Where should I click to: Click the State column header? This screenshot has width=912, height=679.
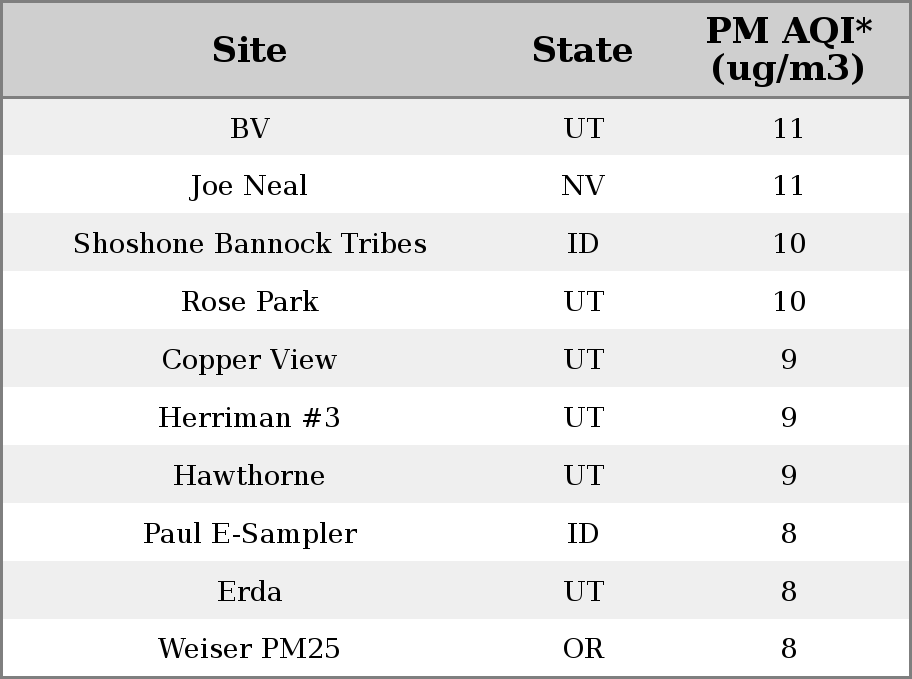[583, 50]
